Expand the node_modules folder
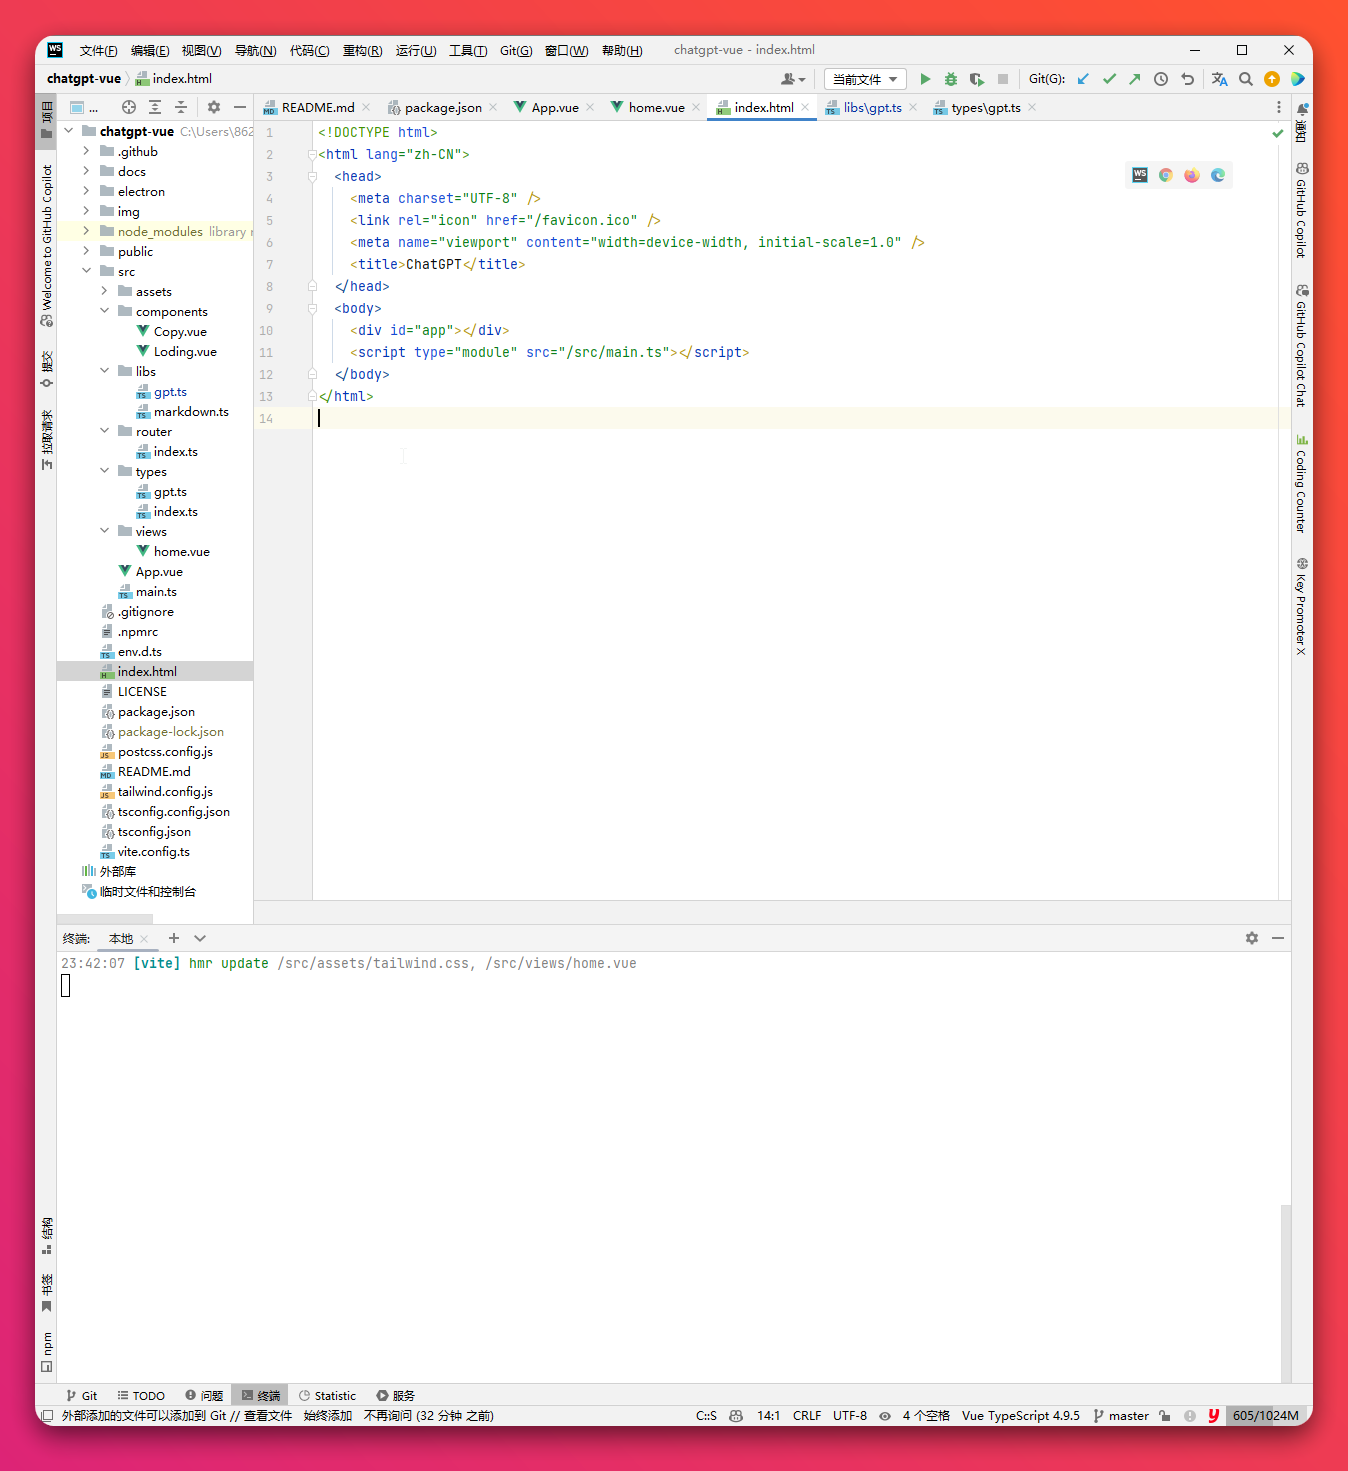This screenshot has height=1471, width=1348. pyautogui.click(x=86, y=231)
